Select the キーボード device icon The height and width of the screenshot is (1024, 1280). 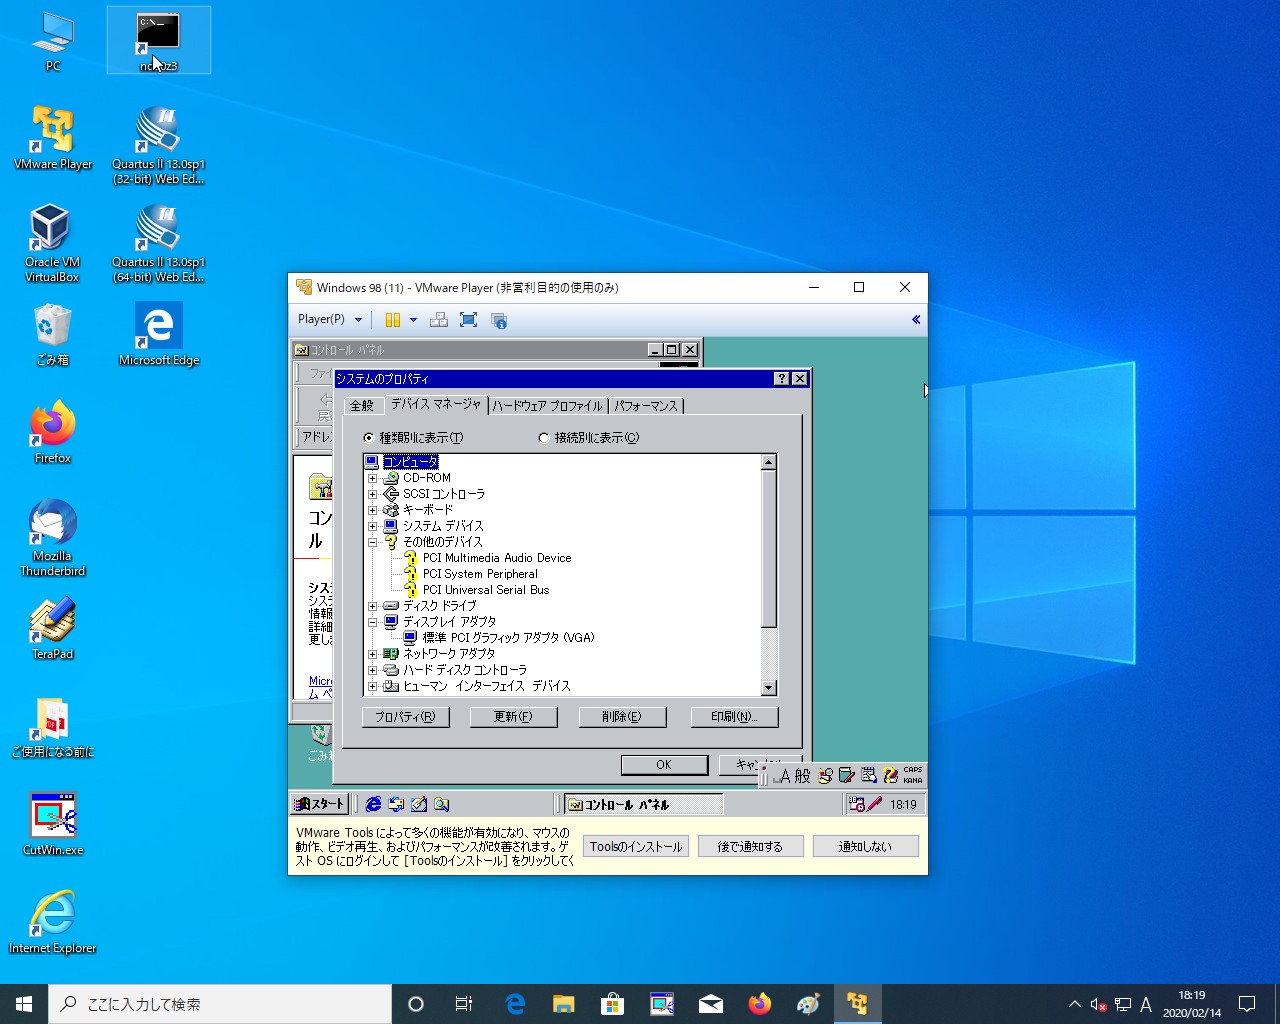pyautogui.click(x=391, y=510)
